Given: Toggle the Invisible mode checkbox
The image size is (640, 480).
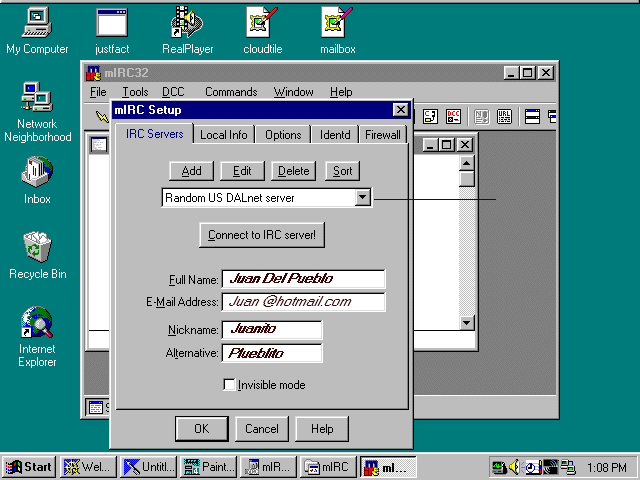Looking at the screenshot, I should [229, 384].
